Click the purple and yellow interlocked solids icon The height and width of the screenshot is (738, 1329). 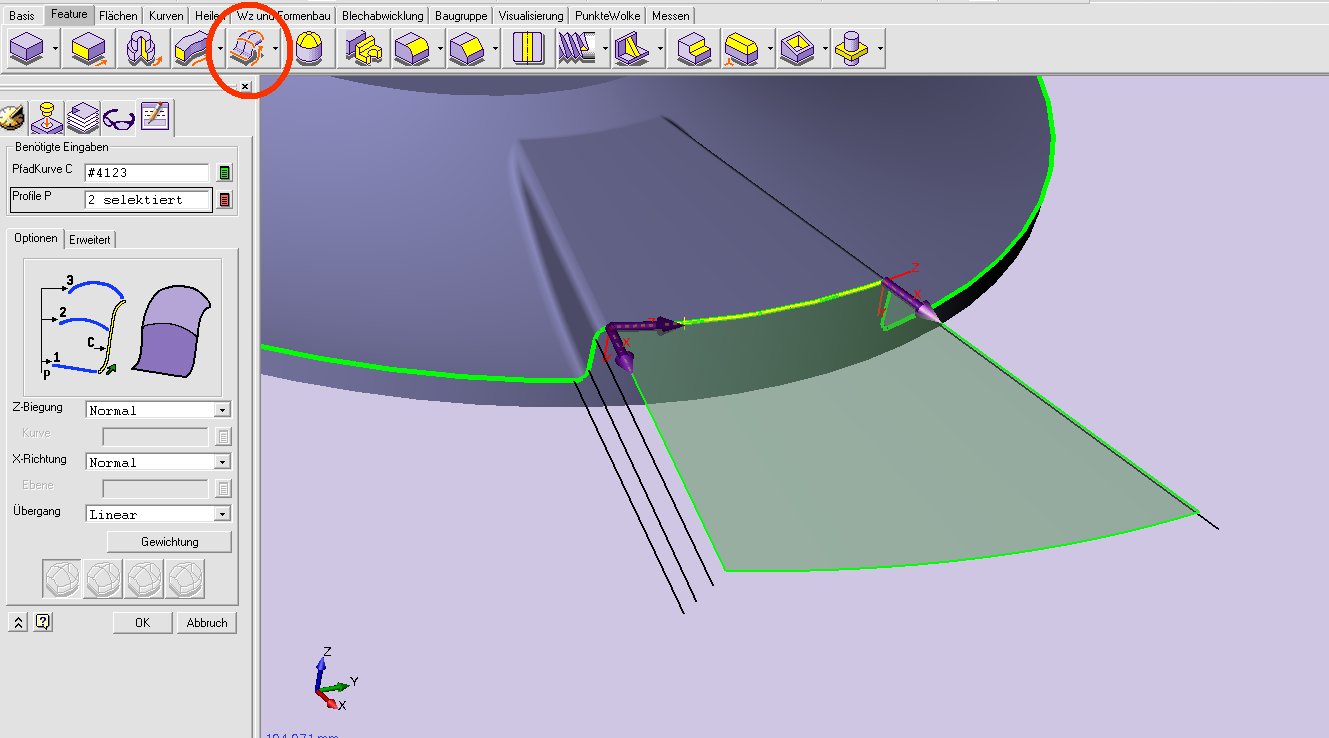(x=362, y=48)
